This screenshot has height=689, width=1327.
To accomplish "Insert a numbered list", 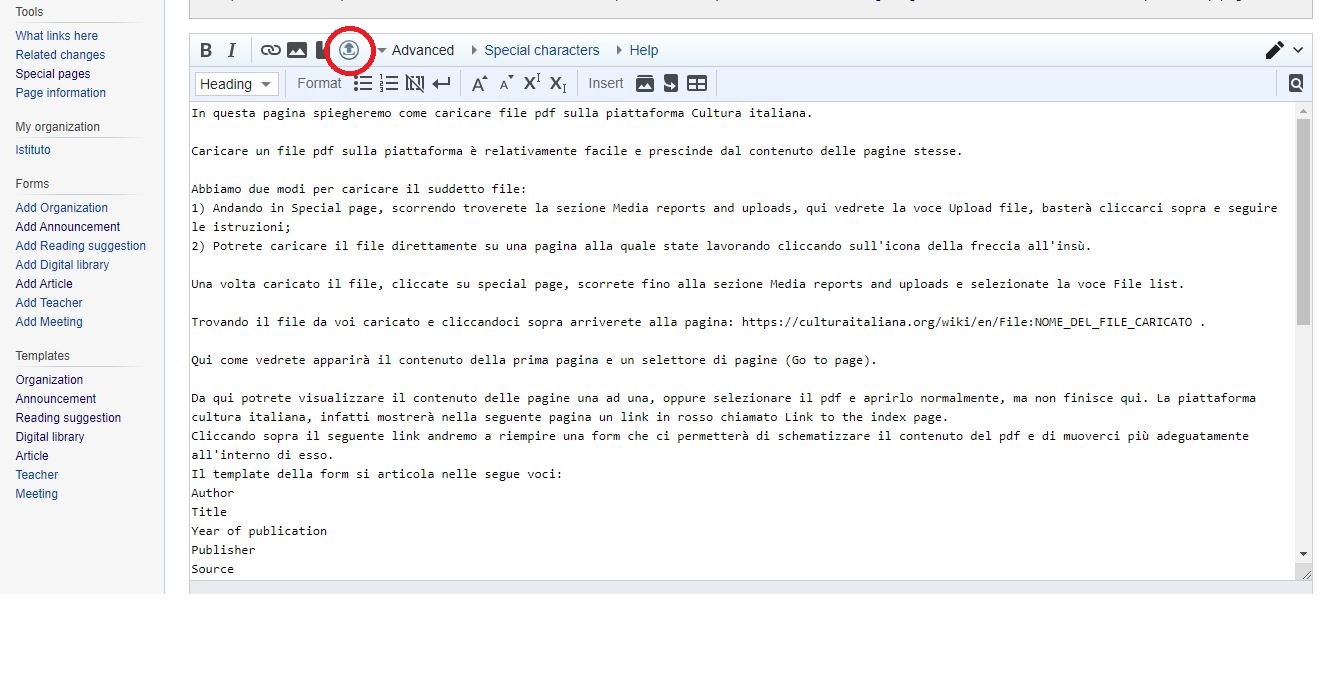I will pos(389,84).
